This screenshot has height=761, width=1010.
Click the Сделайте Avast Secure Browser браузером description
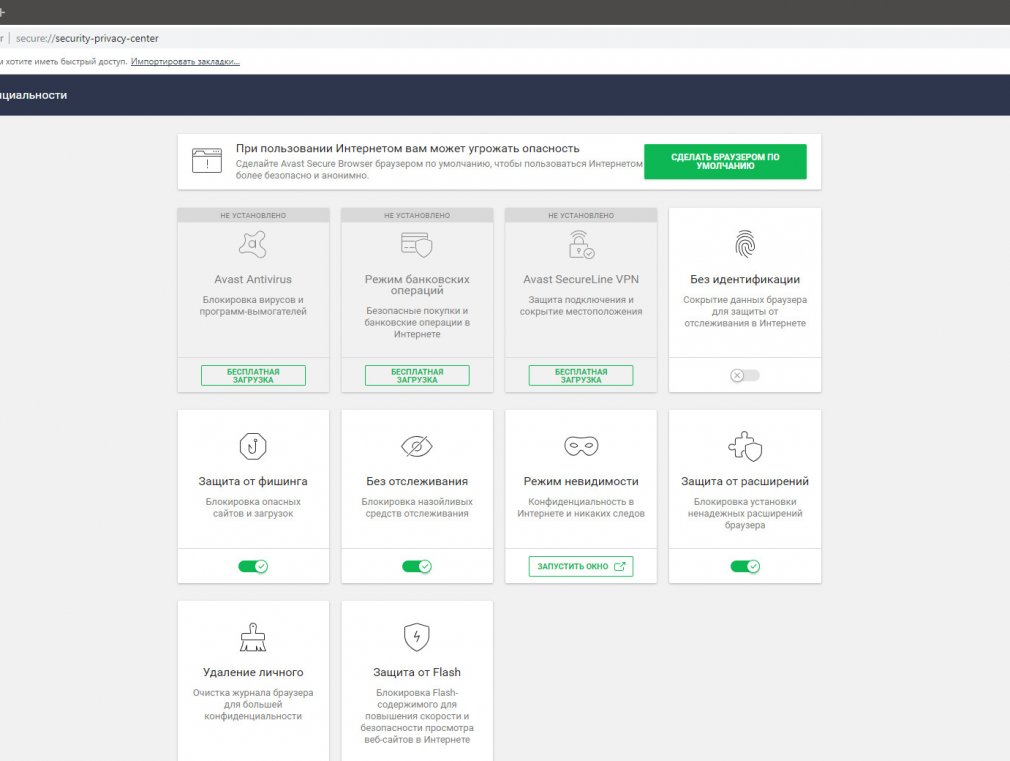coord(439,169)
